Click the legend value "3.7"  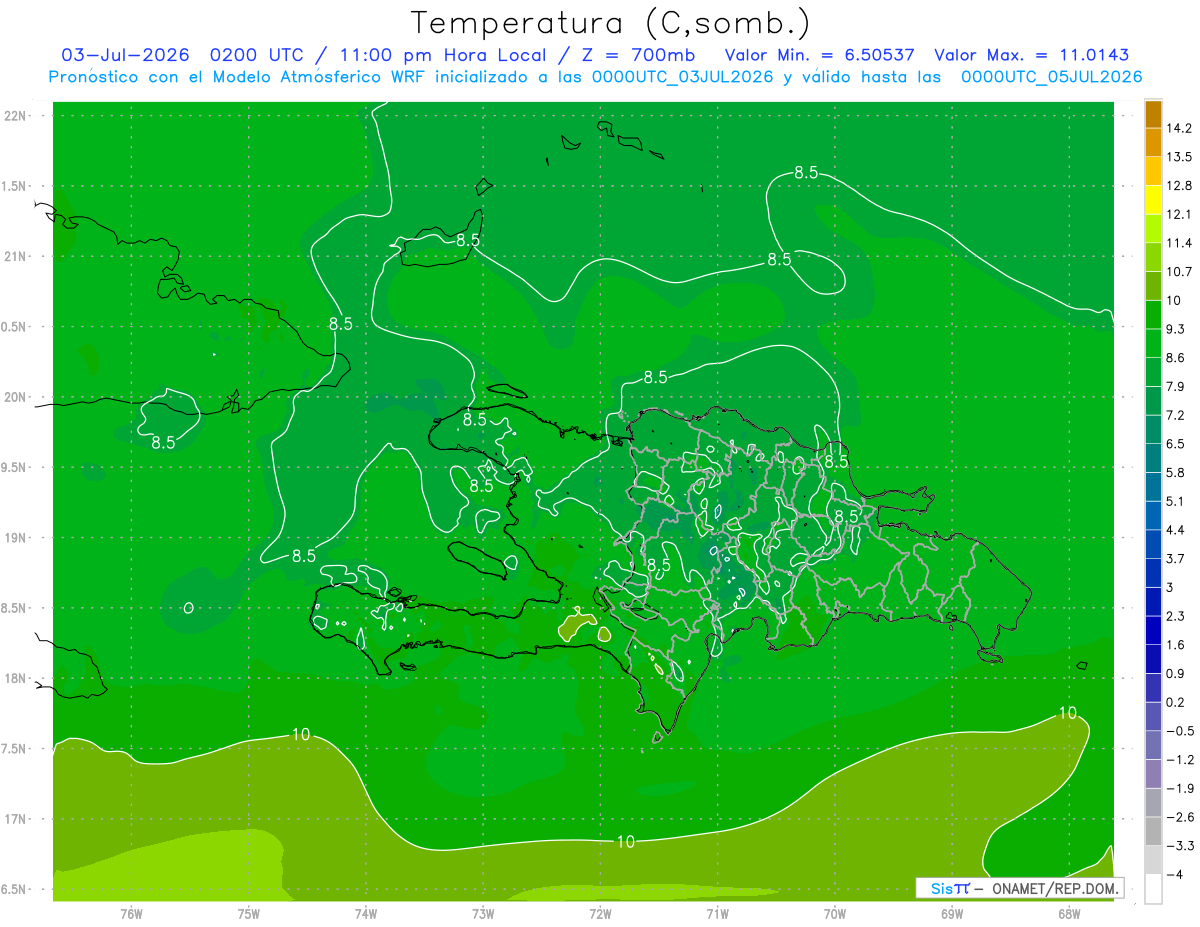click(1176, 559)
